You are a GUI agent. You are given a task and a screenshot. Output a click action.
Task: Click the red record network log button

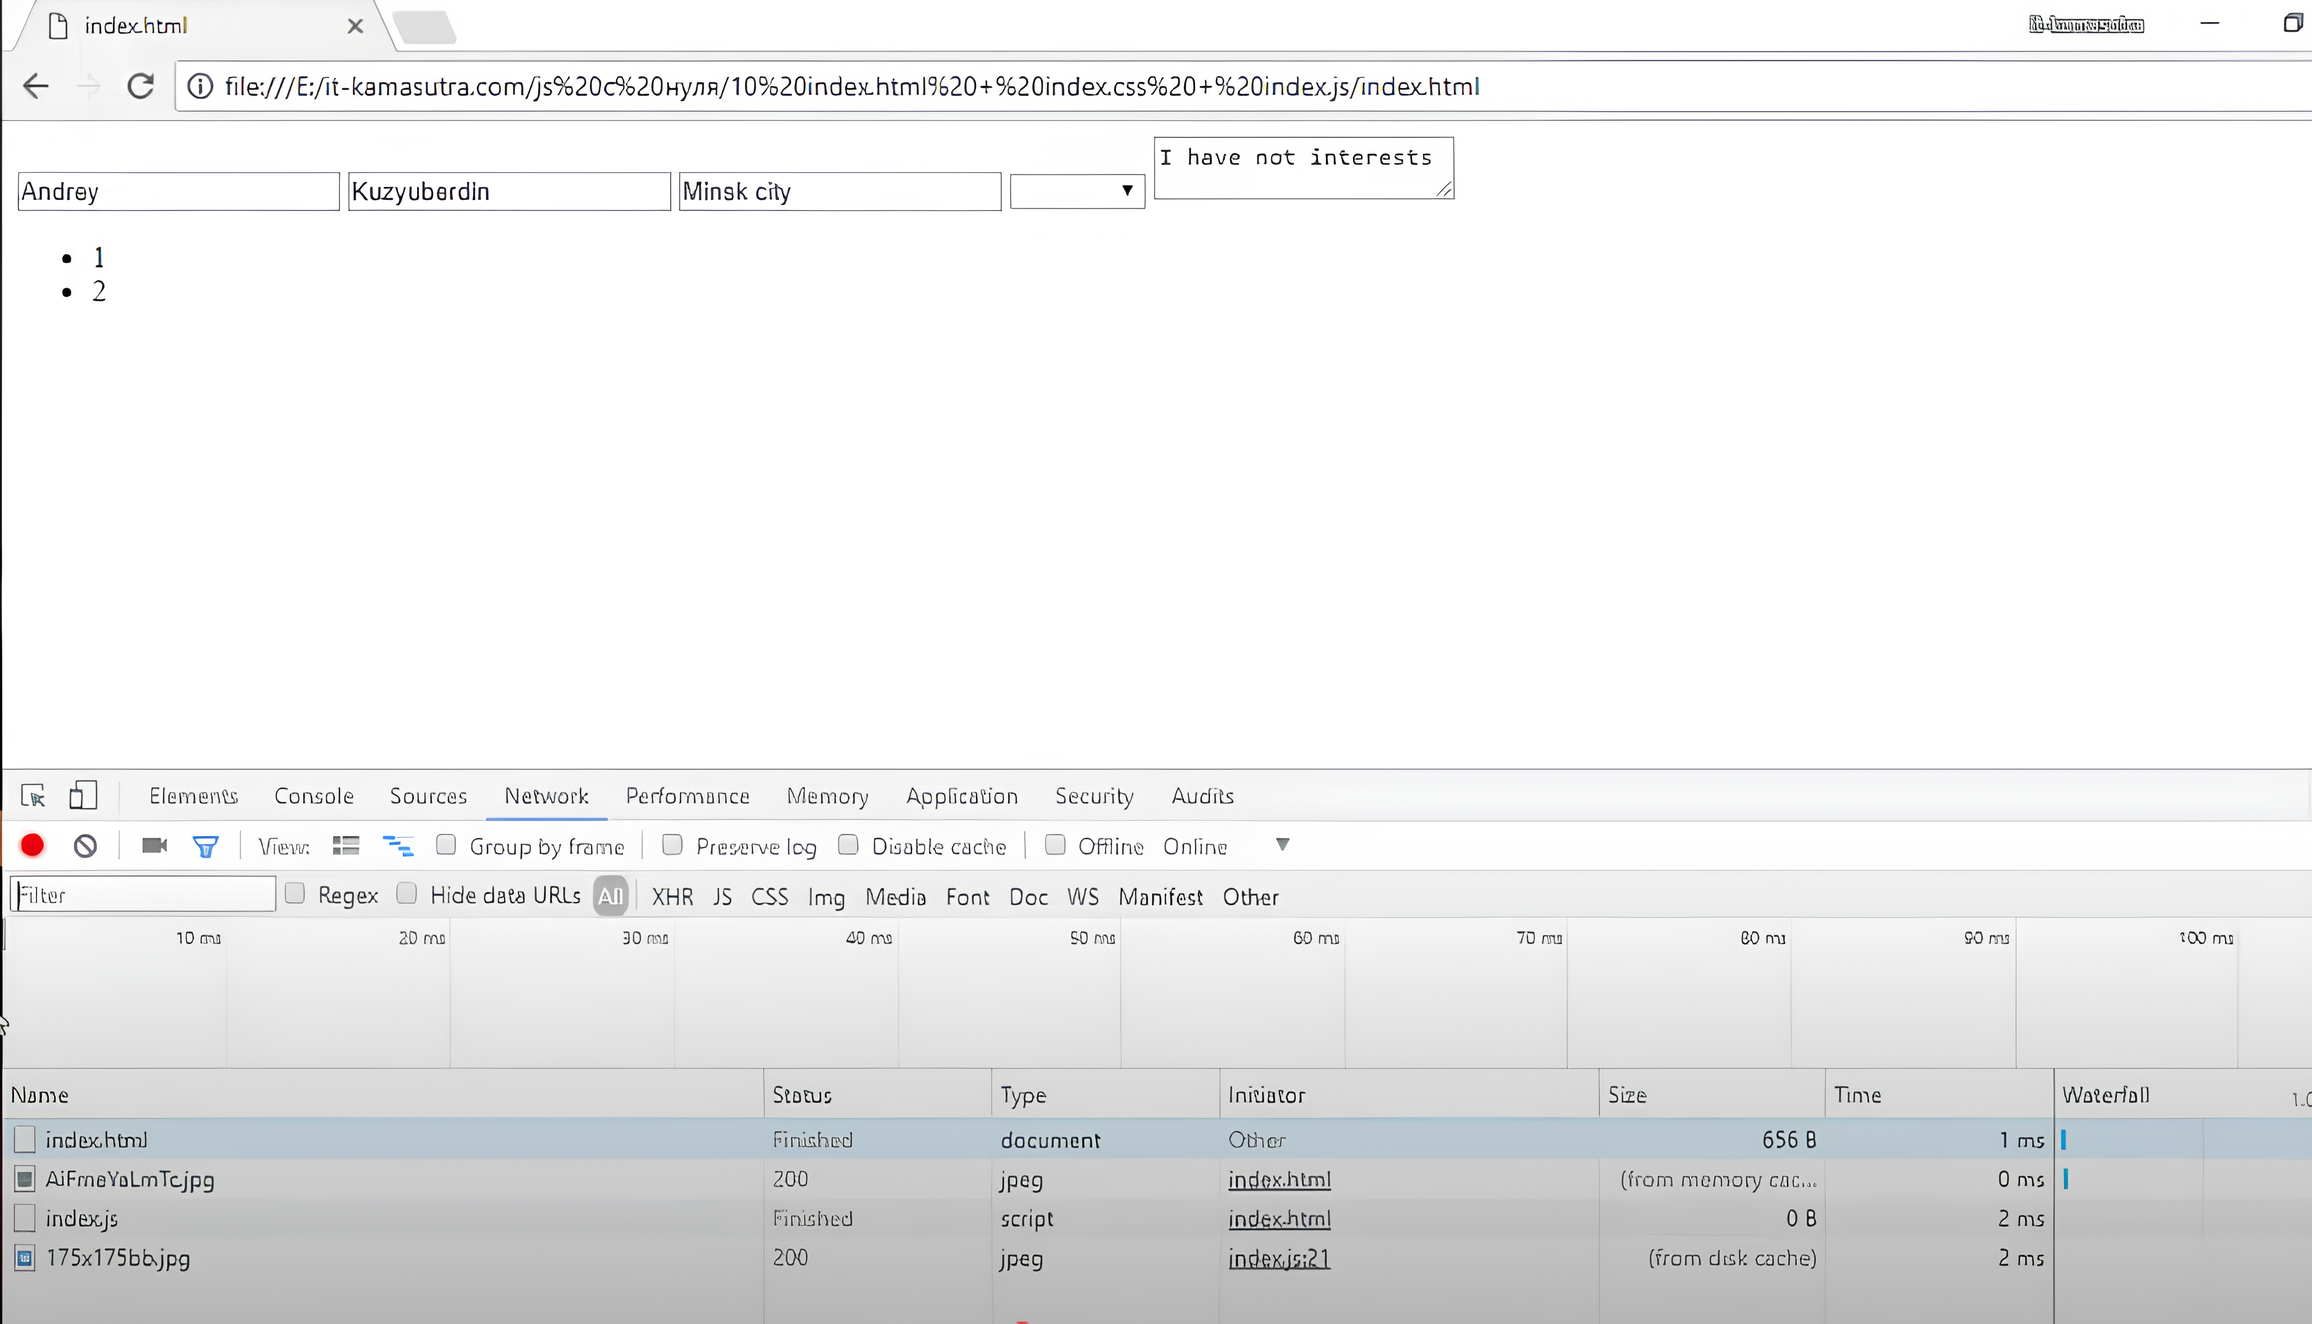(32, 846)
